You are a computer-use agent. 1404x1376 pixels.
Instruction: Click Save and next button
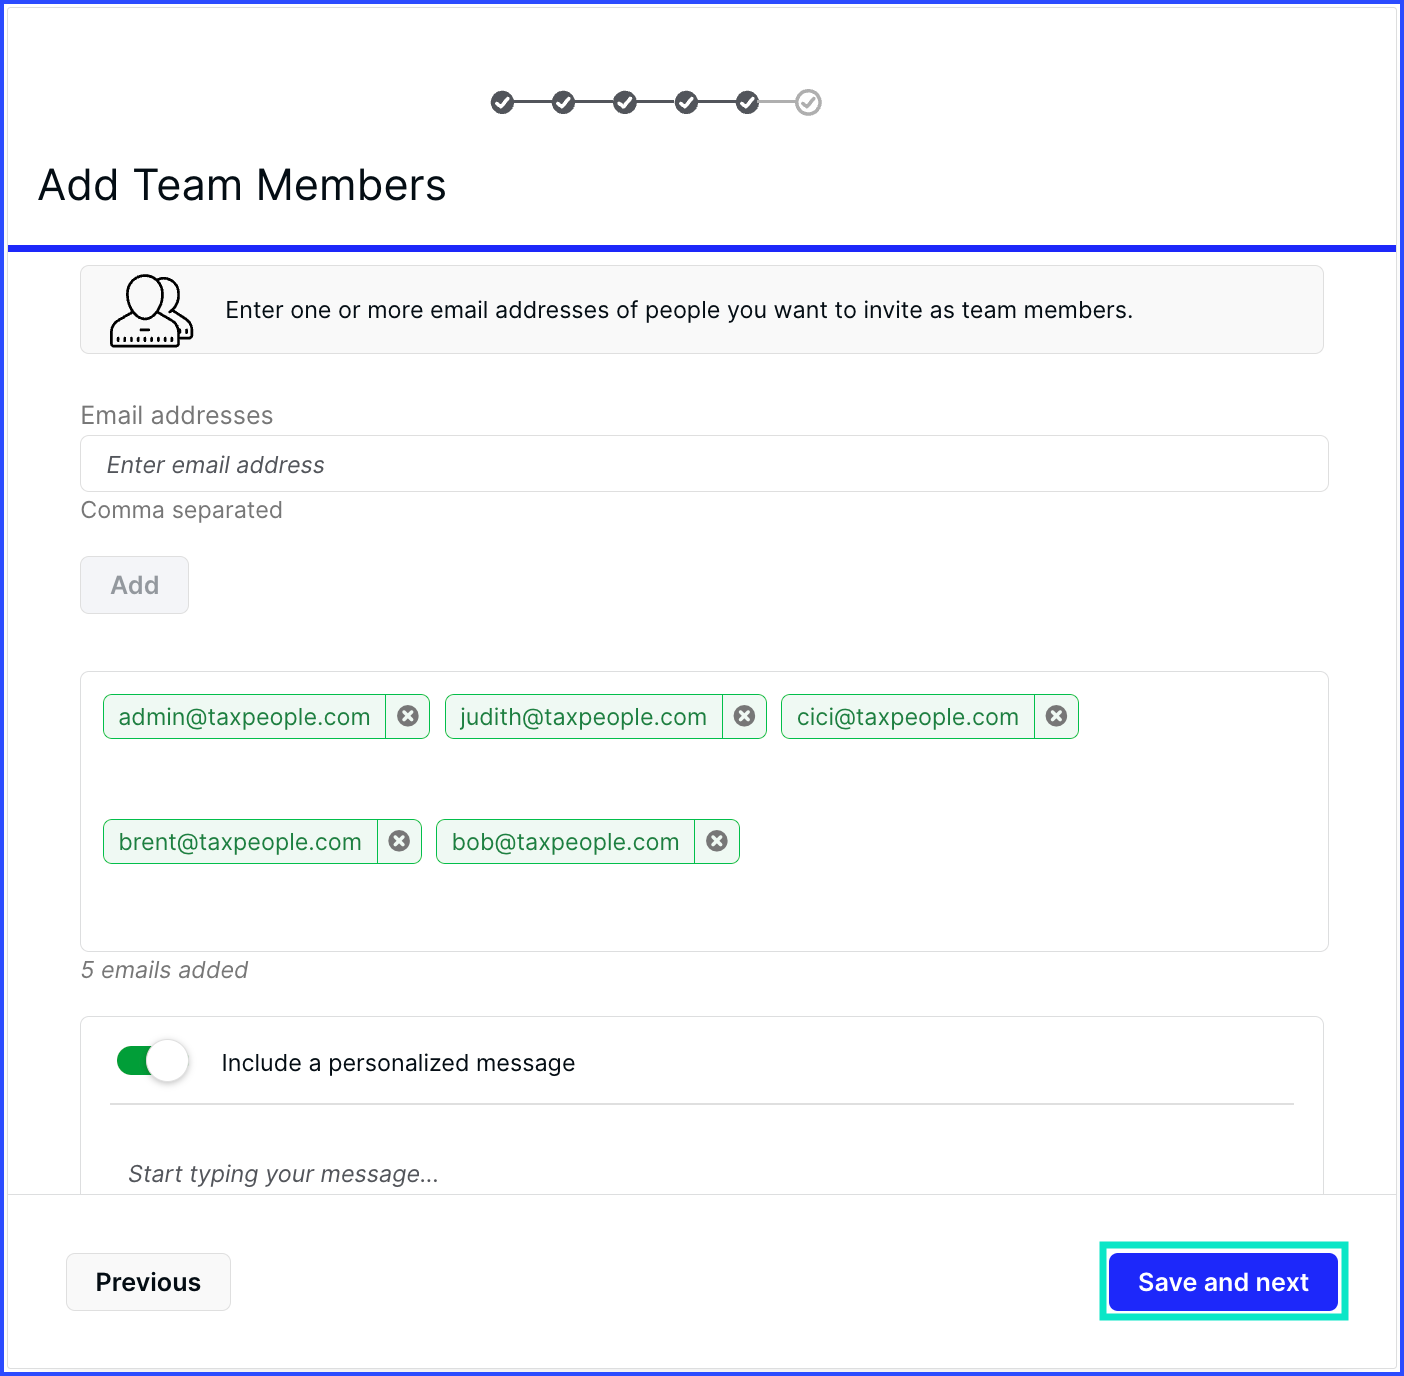point(1223,1282)
